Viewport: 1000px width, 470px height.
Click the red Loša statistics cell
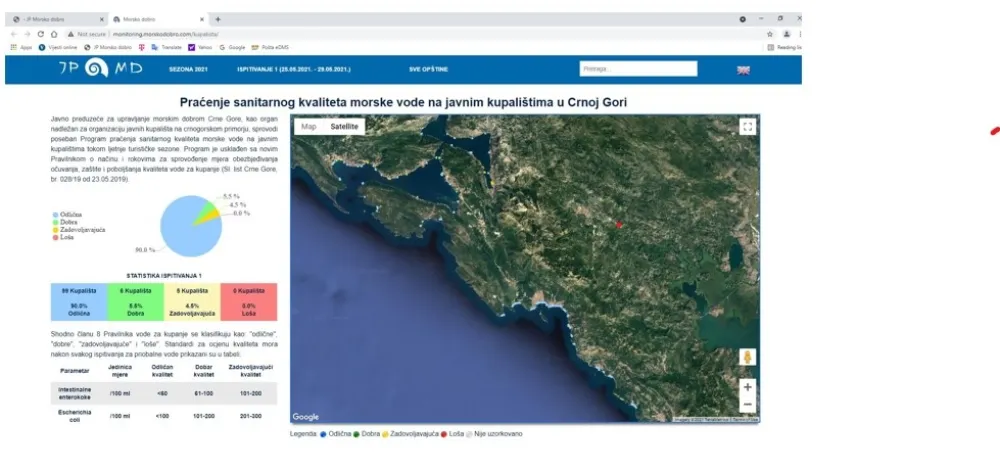click(249, 302)
